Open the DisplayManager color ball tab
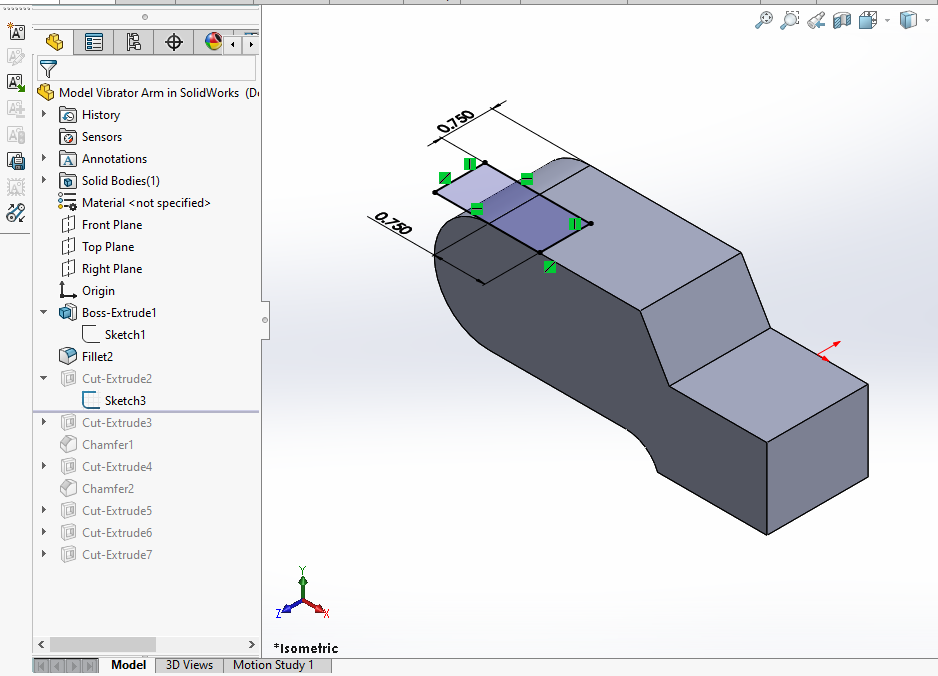 pos(212,42)
